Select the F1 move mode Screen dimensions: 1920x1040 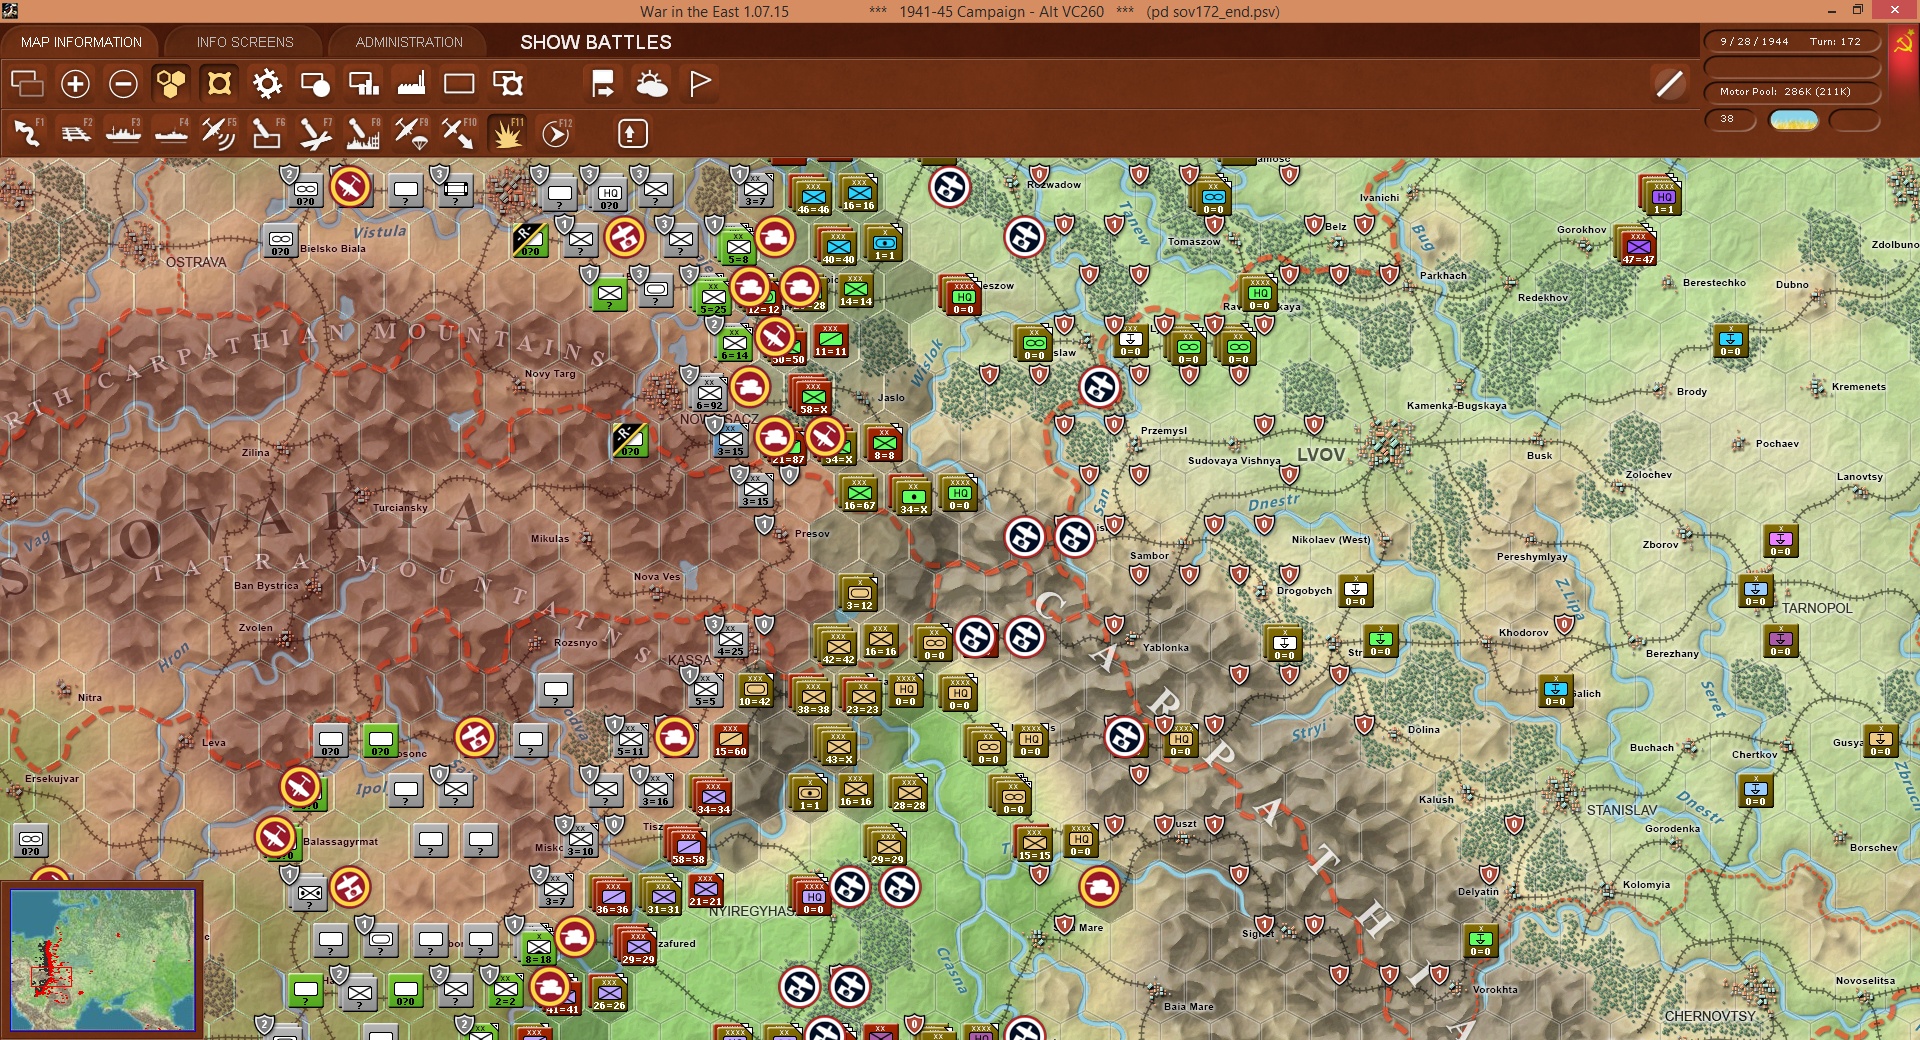coord(27,133)
